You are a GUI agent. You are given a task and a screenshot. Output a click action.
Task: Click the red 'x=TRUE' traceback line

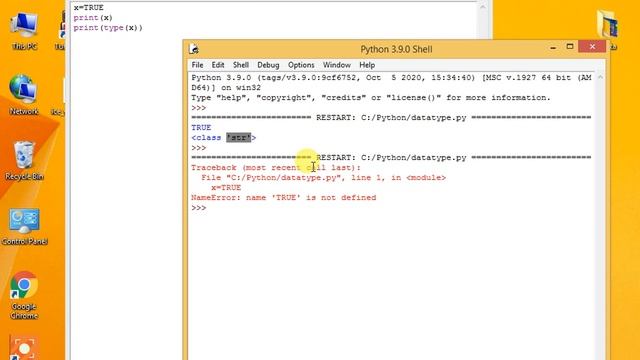226,188
